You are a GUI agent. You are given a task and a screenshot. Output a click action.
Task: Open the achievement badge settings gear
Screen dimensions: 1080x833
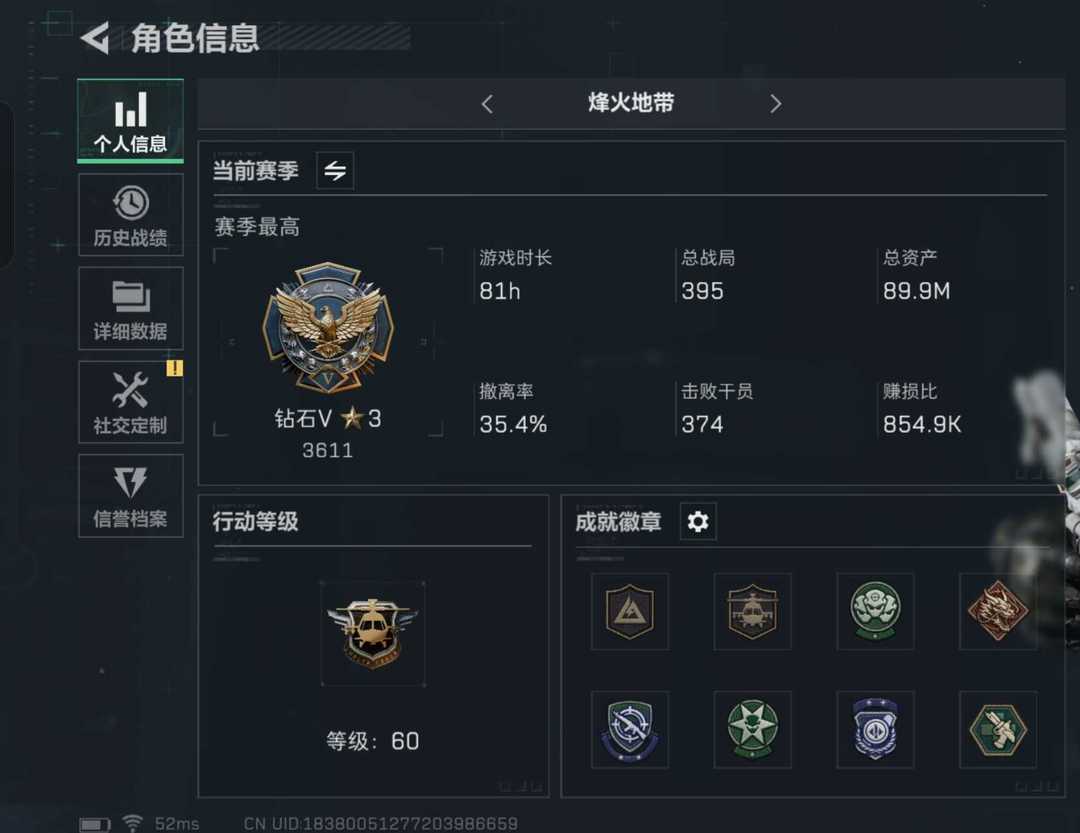click(698, 522)
